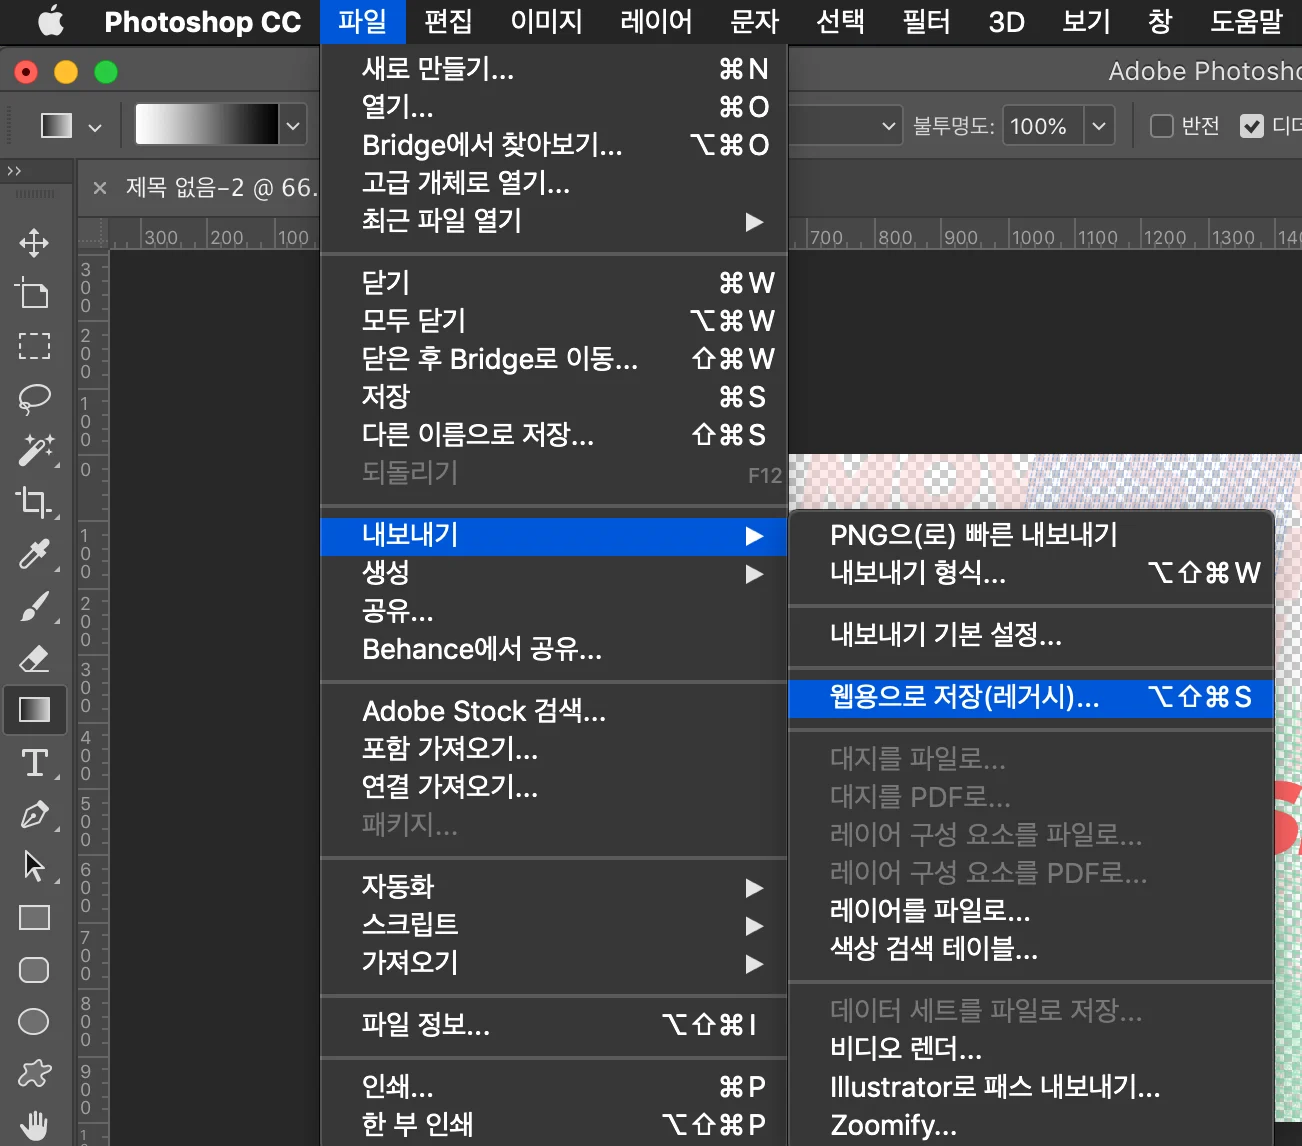Select the Custom Shape tool
The image size is (1302, 1146).
click(34, 1074)
